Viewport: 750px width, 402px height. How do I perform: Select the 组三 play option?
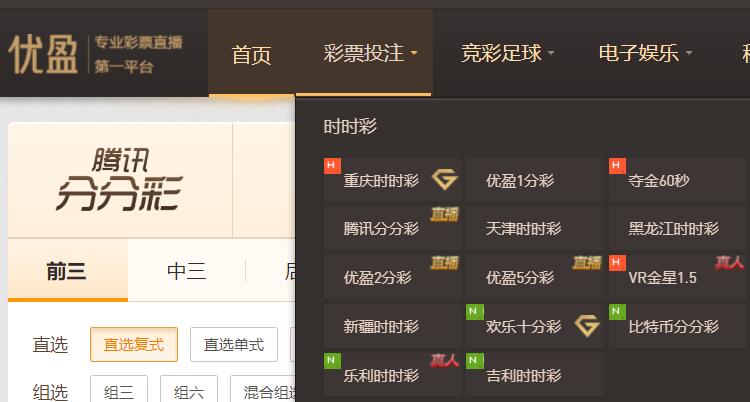(x=119, y=391)
